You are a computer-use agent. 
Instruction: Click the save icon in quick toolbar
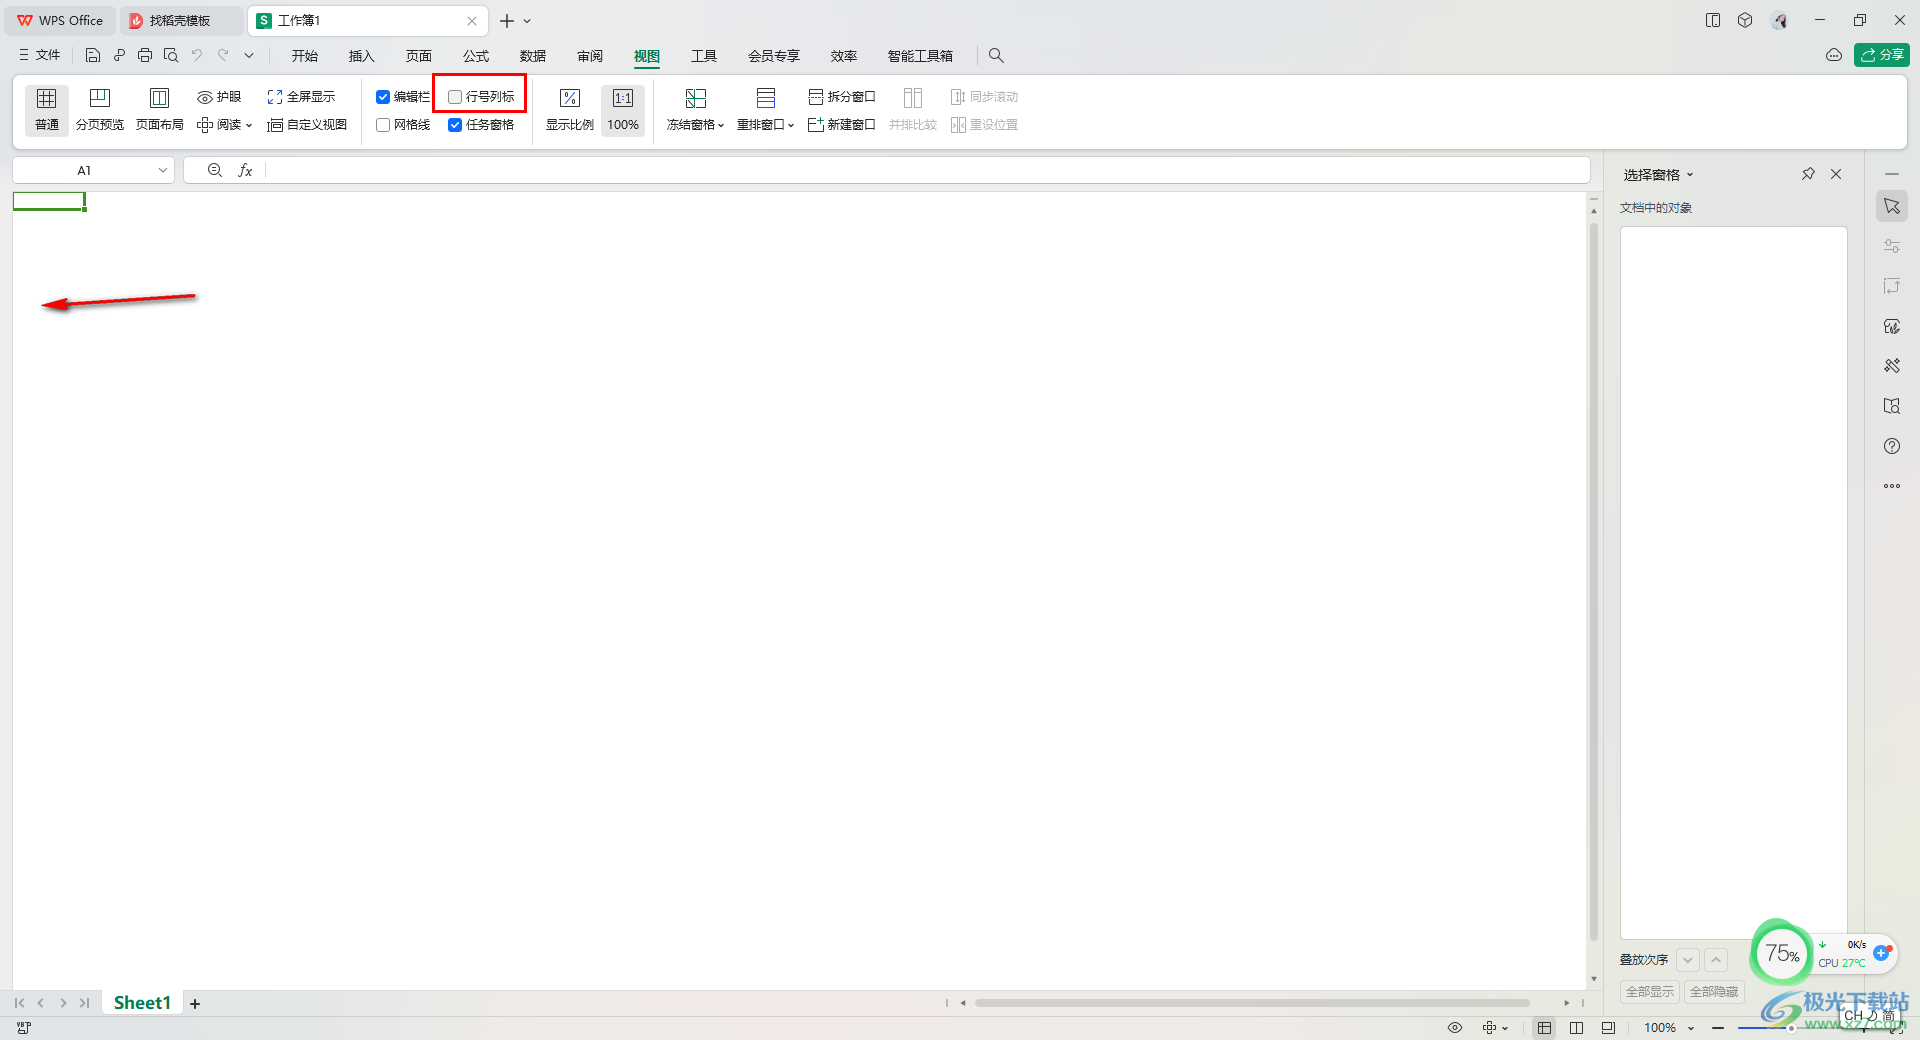click(93, 56)
